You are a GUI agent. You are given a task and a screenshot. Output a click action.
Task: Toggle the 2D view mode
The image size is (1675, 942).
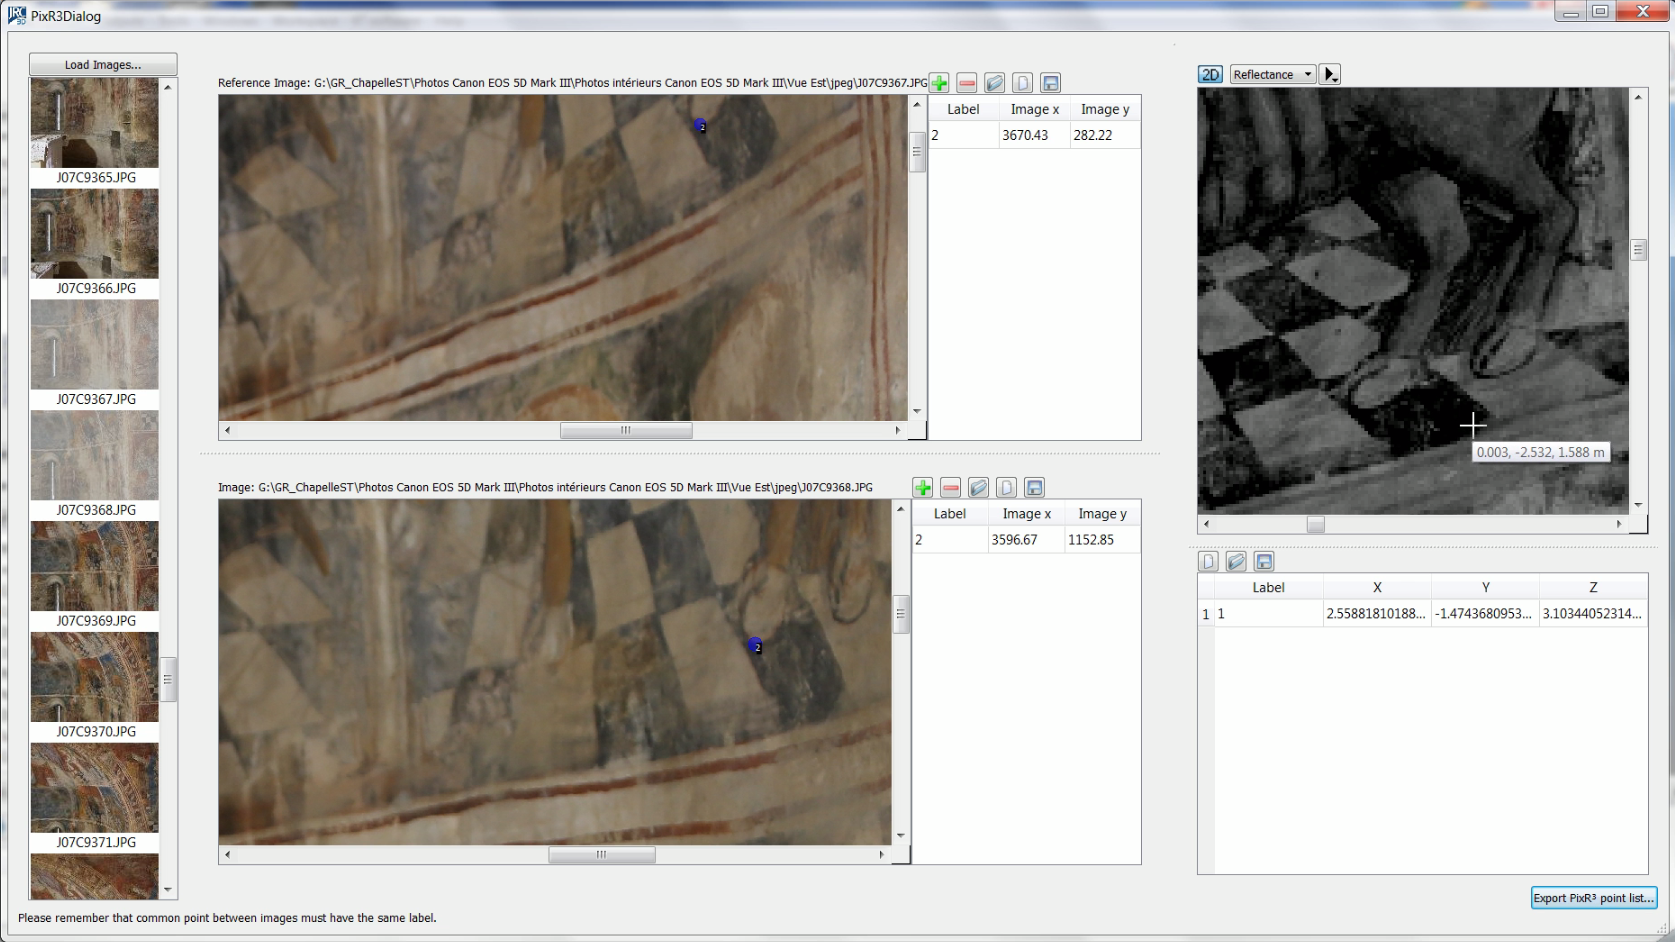[x=1210, y=75]
